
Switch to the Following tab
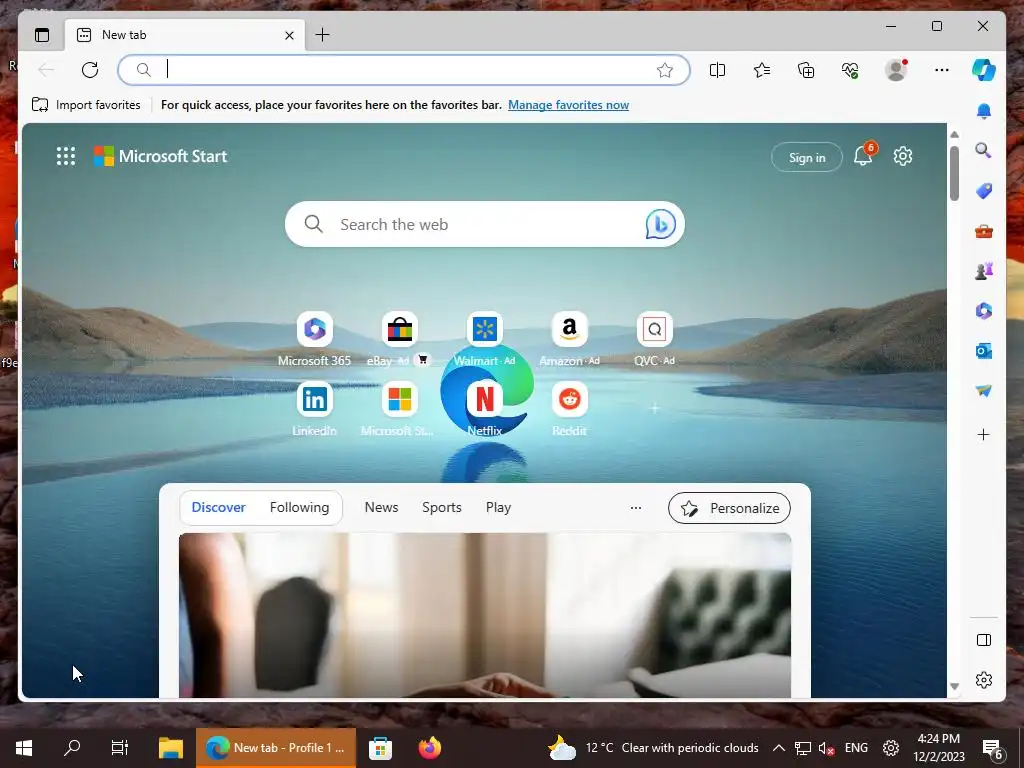coord(299,507)
